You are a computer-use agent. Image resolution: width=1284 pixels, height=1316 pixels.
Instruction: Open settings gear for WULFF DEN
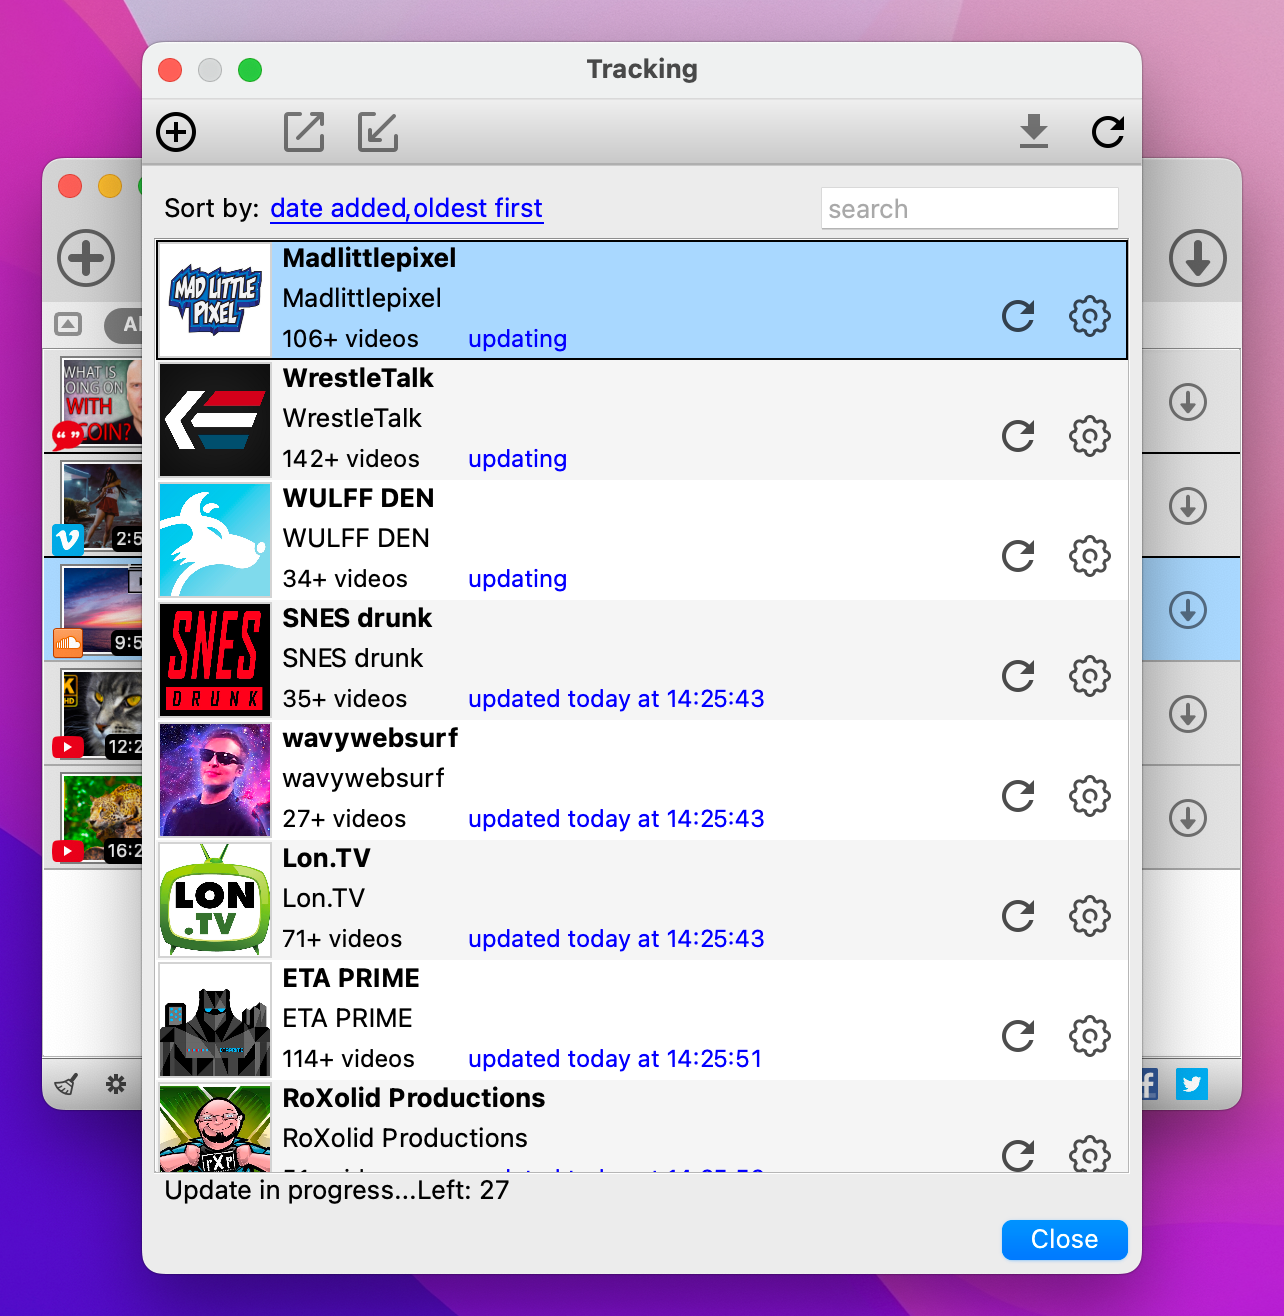pos(1090,556)
